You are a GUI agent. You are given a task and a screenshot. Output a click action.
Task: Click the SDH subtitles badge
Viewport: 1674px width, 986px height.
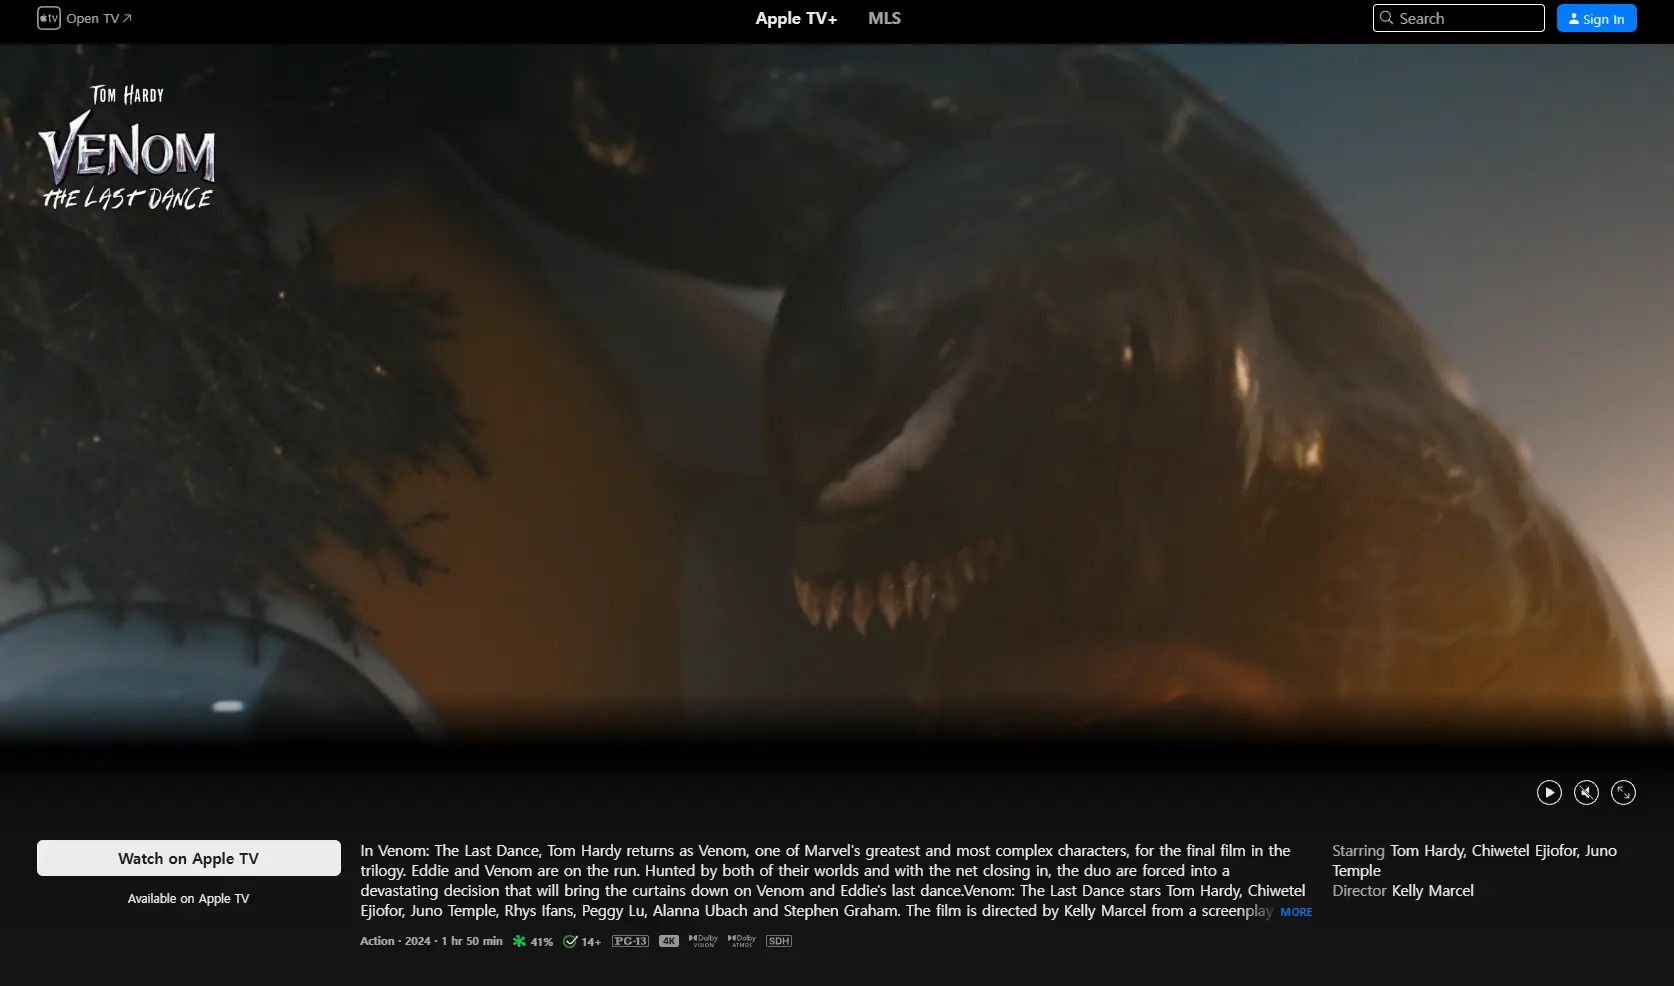tap(779, 941)
